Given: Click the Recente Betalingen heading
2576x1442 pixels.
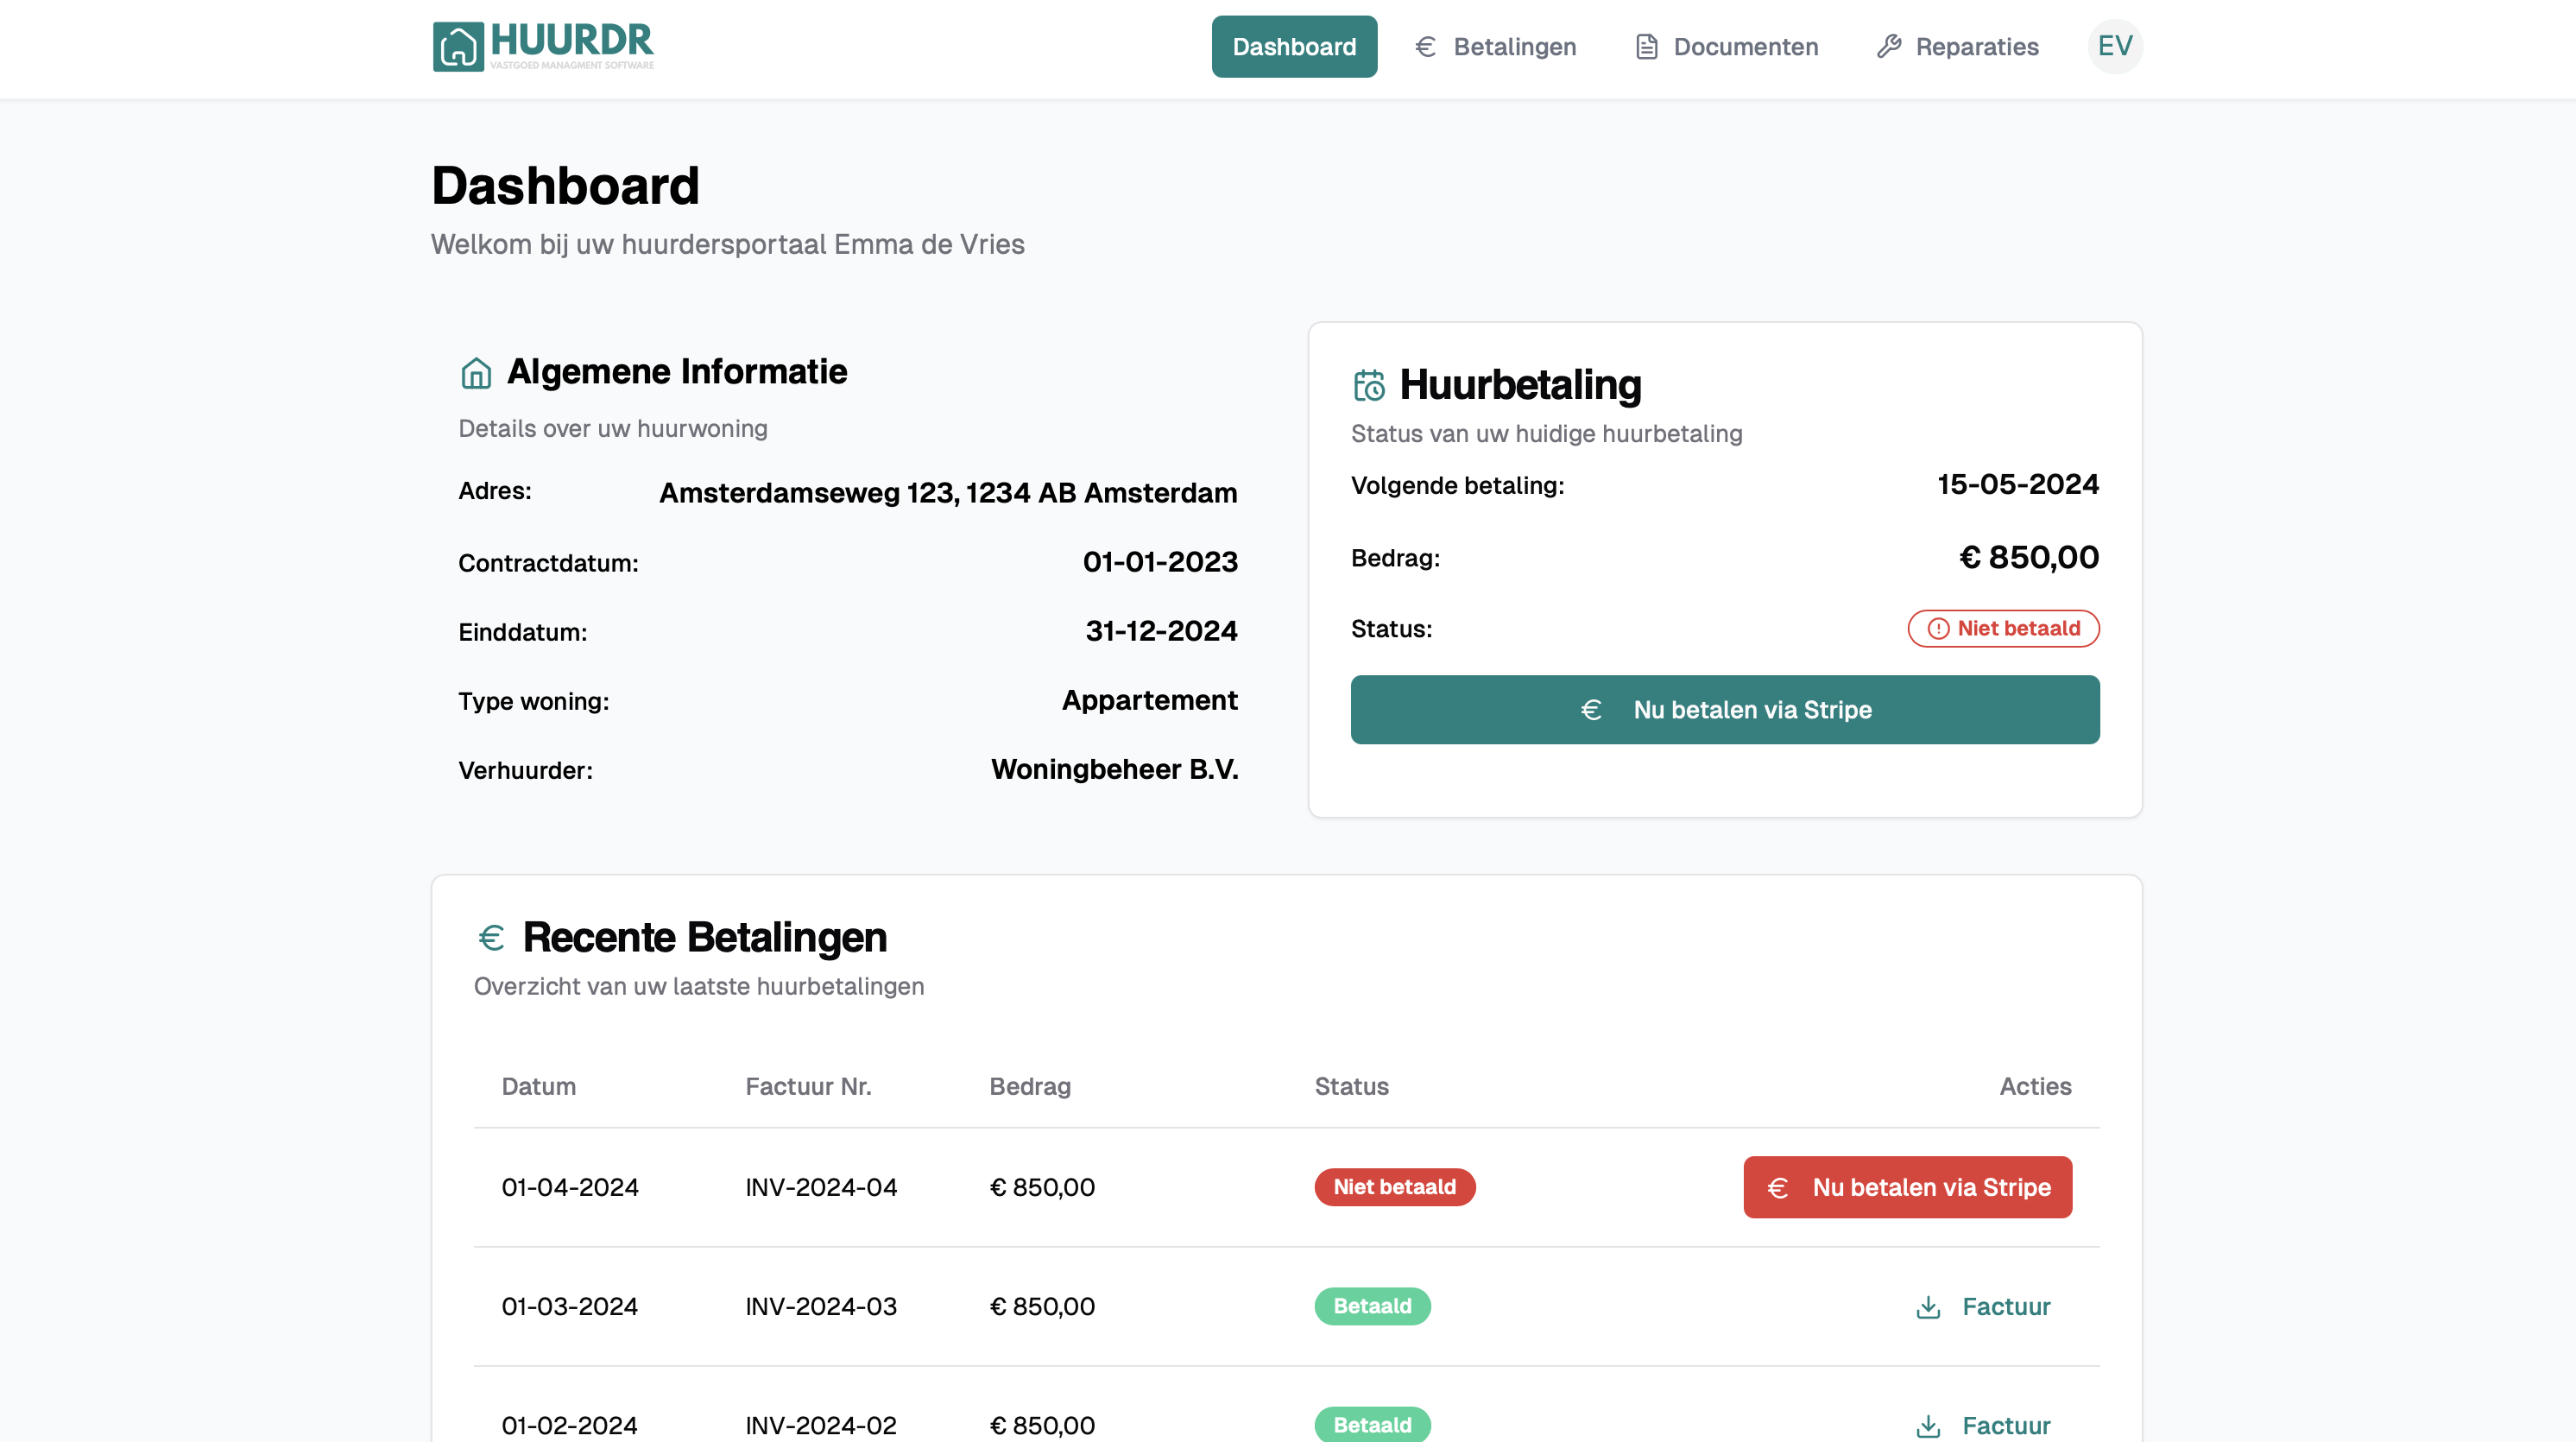Looking at the screenshot, I should click(x=705, y=937).
